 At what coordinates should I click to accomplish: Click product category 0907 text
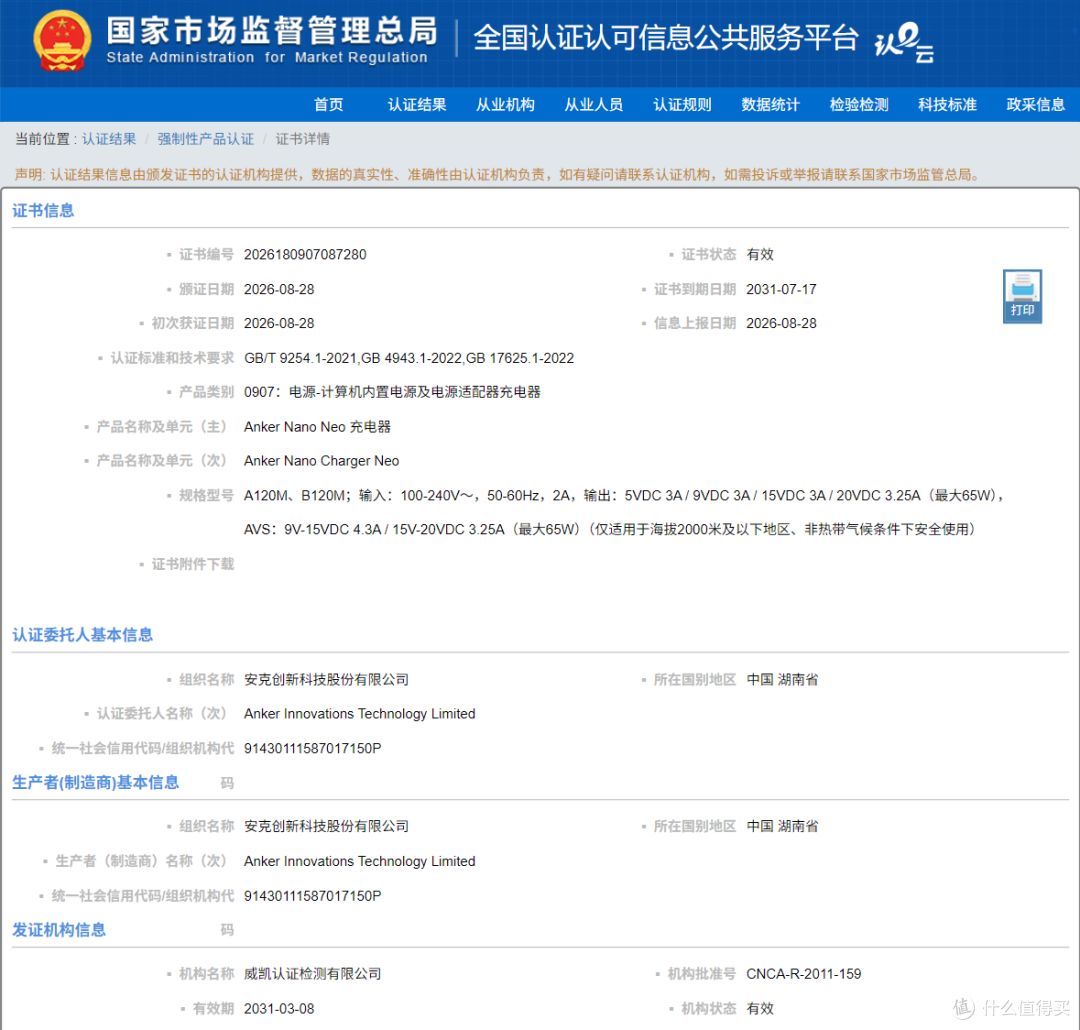392,392
